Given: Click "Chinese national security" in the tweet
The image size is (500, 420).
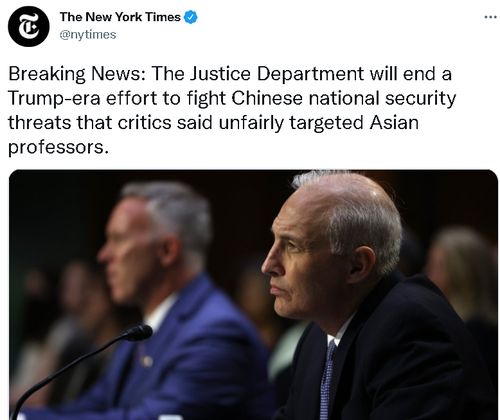Looking at the screenshot, I should click(x=344, y=98).
